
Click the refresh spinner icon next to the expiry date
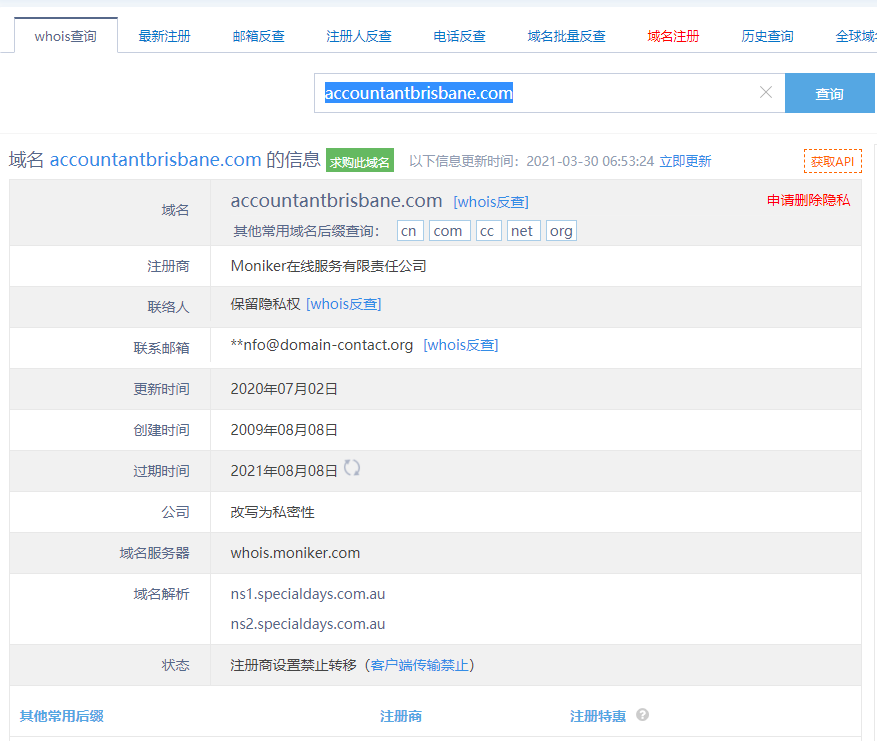352,468
